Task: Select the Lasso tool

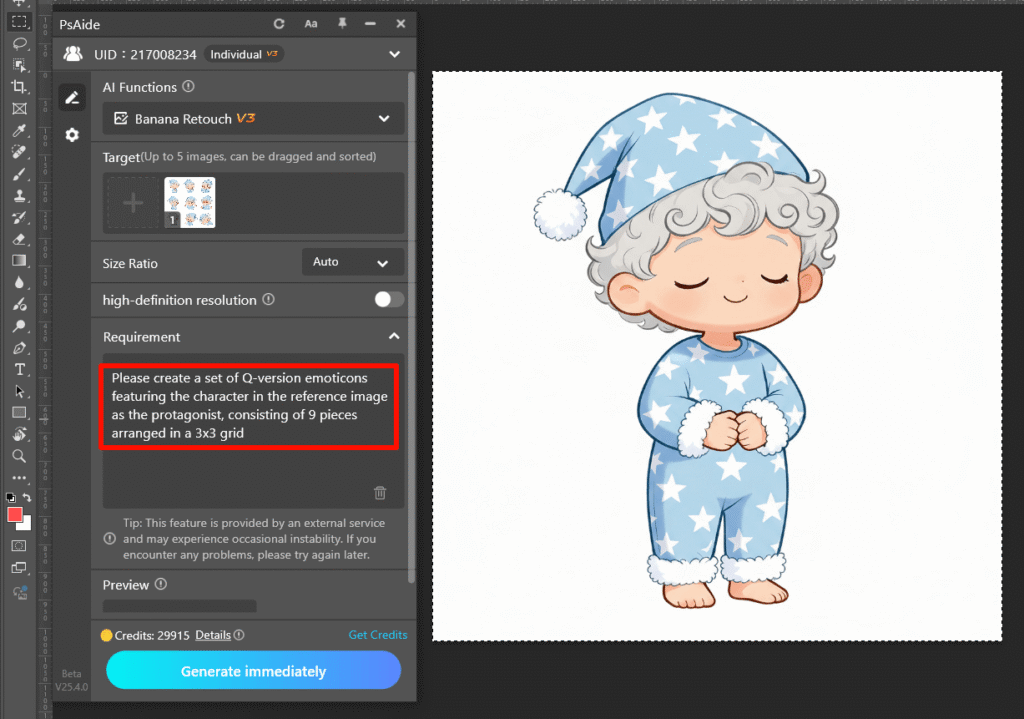Action: click(19, 43)
